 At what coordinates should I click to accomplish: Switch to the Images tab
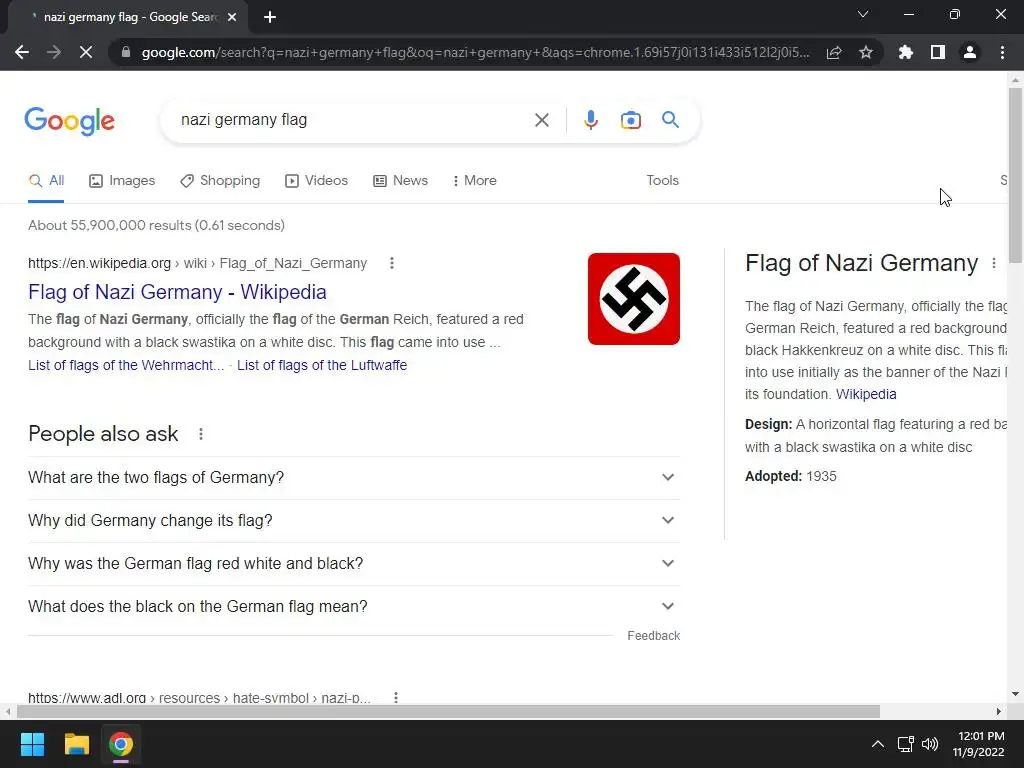pyautogui.click(x=122, y=181)
